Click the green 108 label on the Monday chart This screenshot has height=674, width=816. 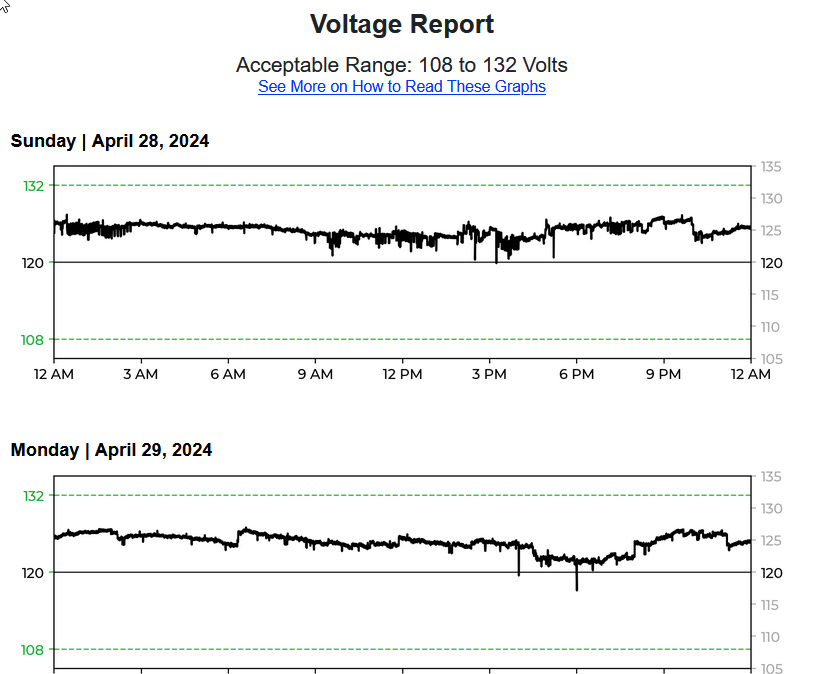click(32, 650)
